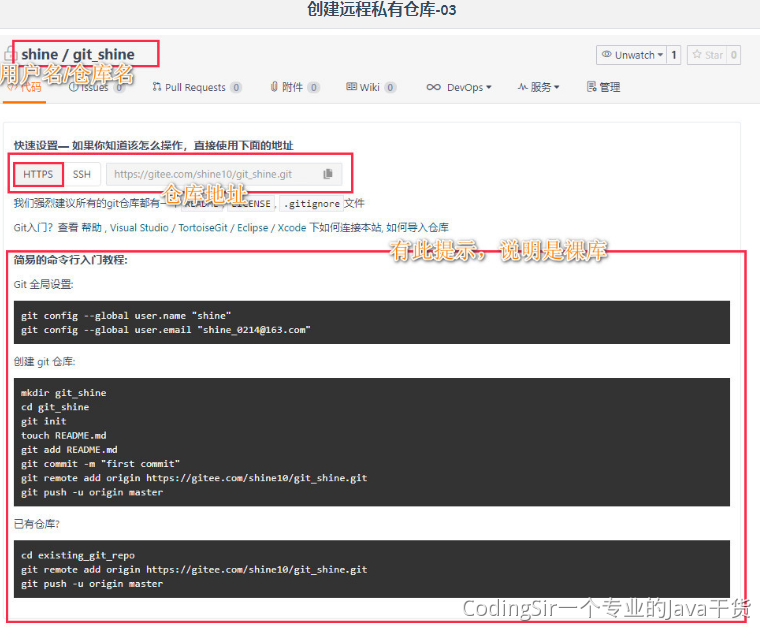The height and width of the screenshot is (630, 760).
Task: Click the Wiki book icon
Action: point(351,87)
